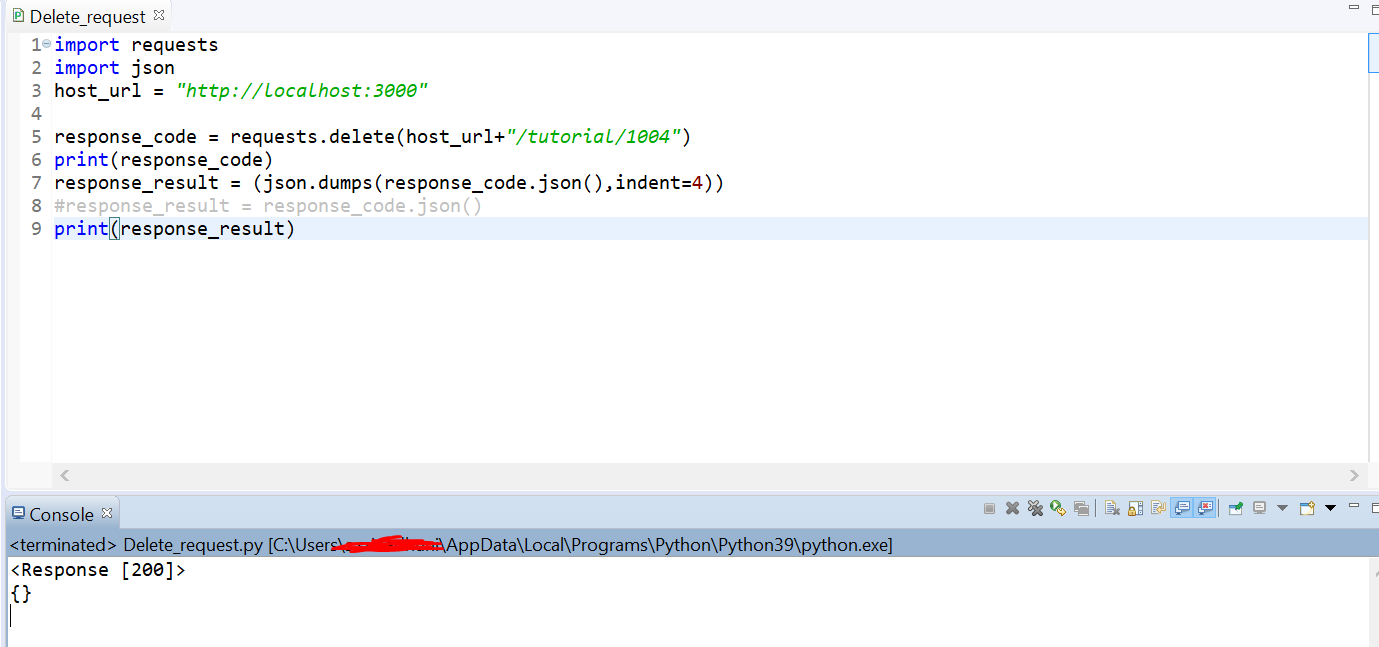Screen dimensions: 1379x647
Task: Click the green Terminate and Relaunch icon
Action: click(x=1058, y=508)
